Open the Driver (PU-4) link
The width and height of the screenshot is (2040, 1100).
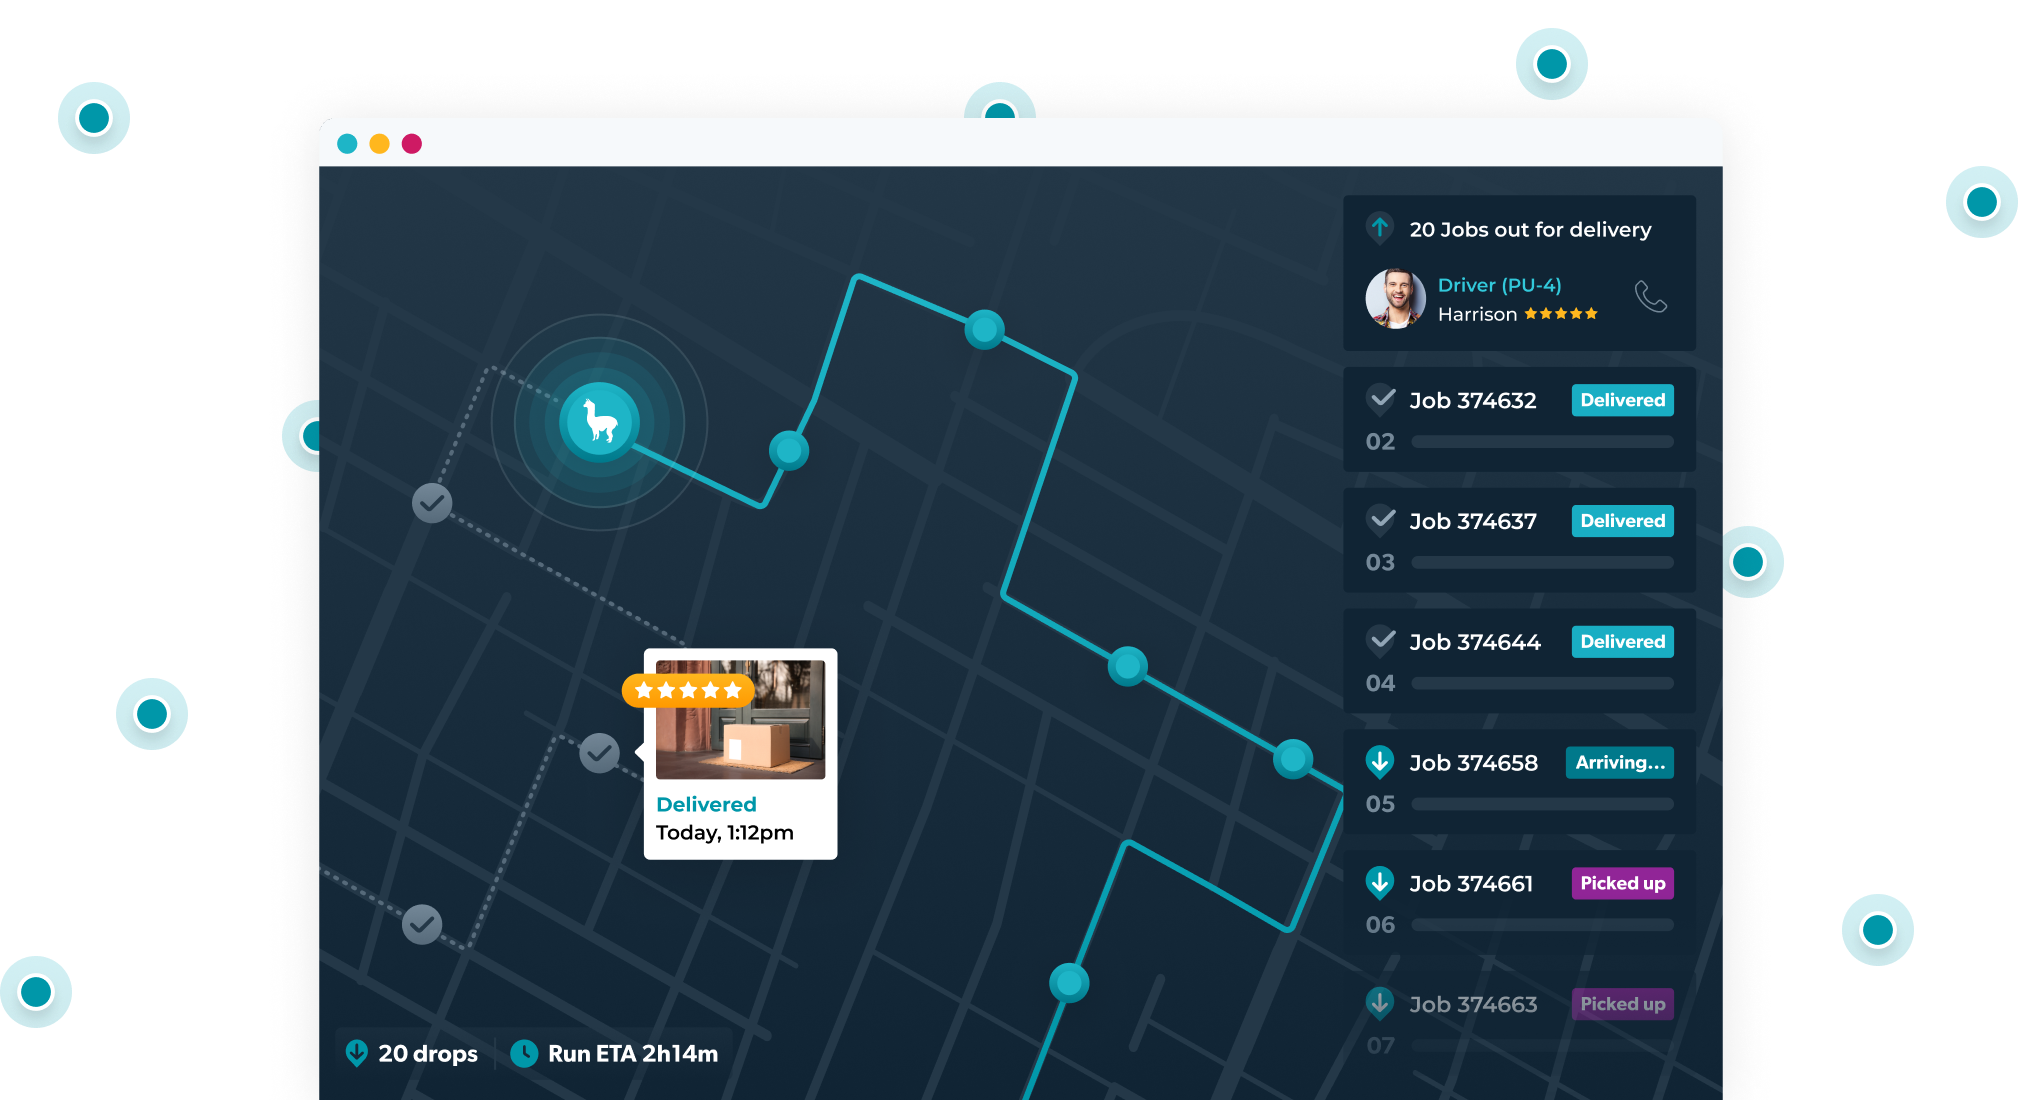(1499, 285)
